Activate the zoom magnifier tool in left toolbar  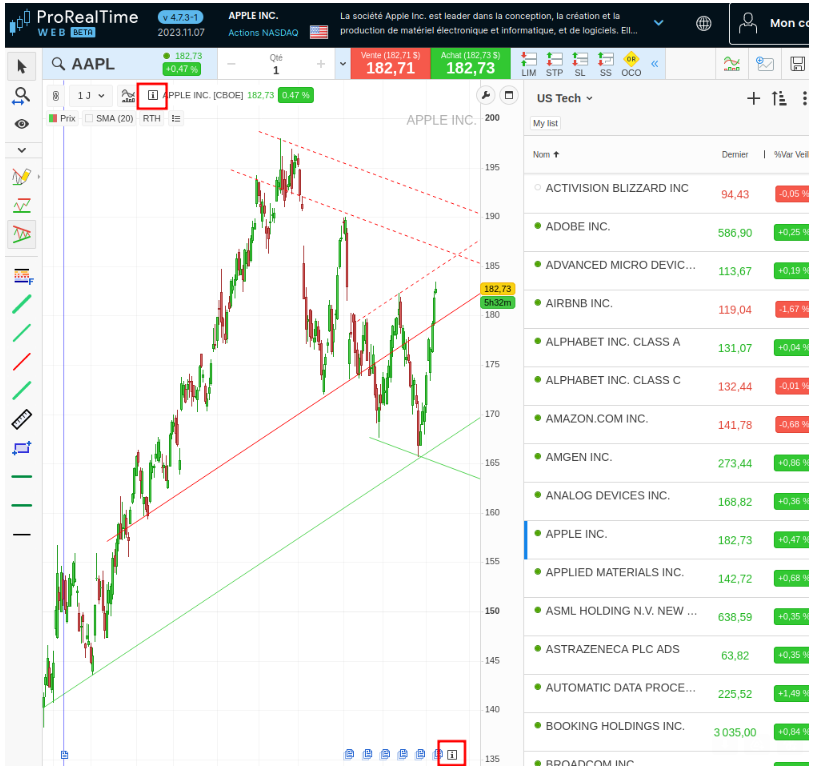21,96
